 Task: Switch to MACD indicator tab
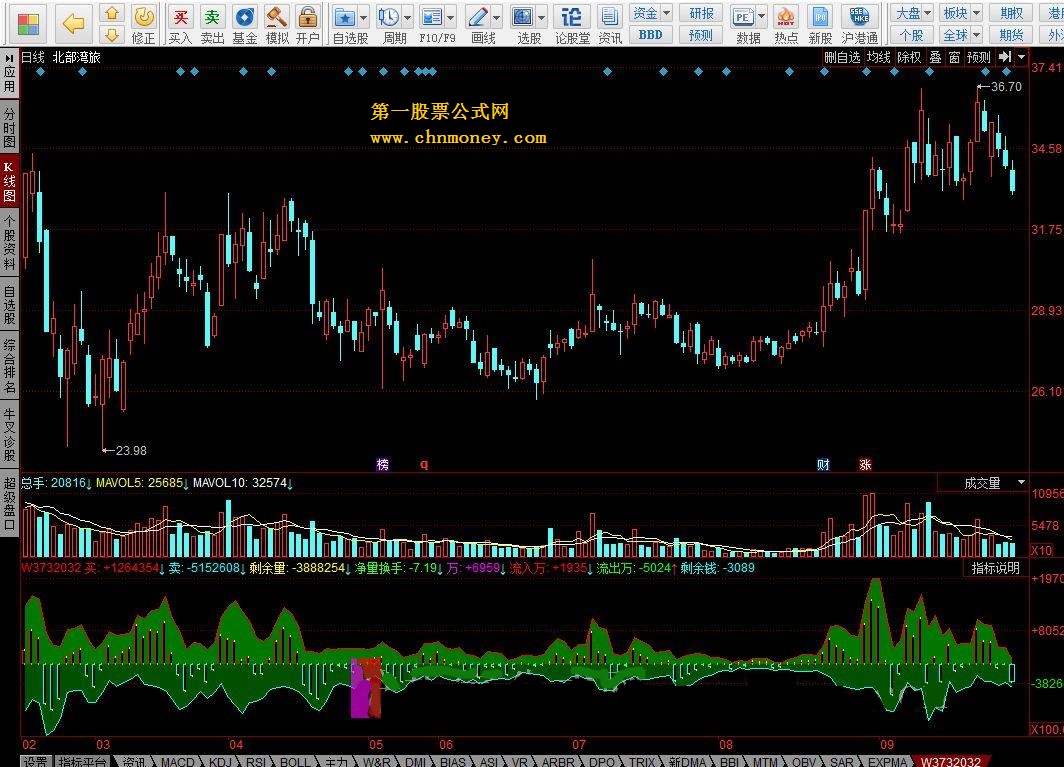(177, 762)
